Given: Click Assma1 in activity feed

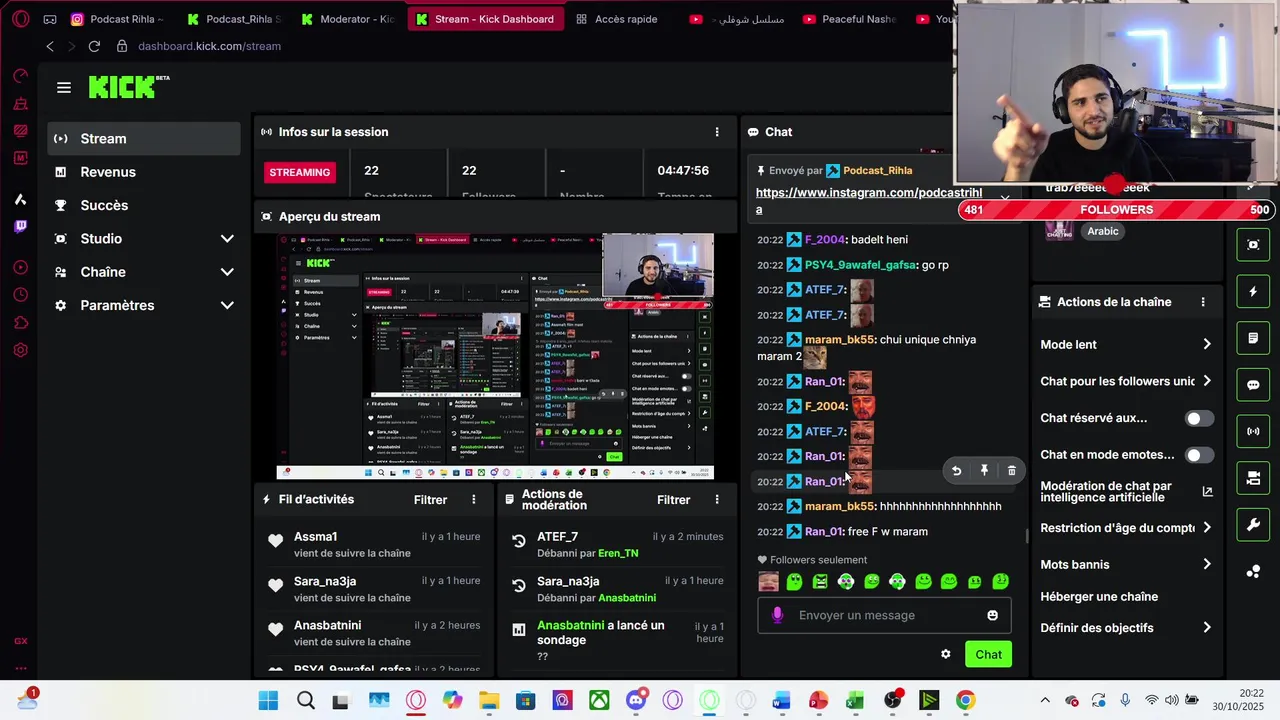Looking at the screenshot, I should tap(316, 537).
